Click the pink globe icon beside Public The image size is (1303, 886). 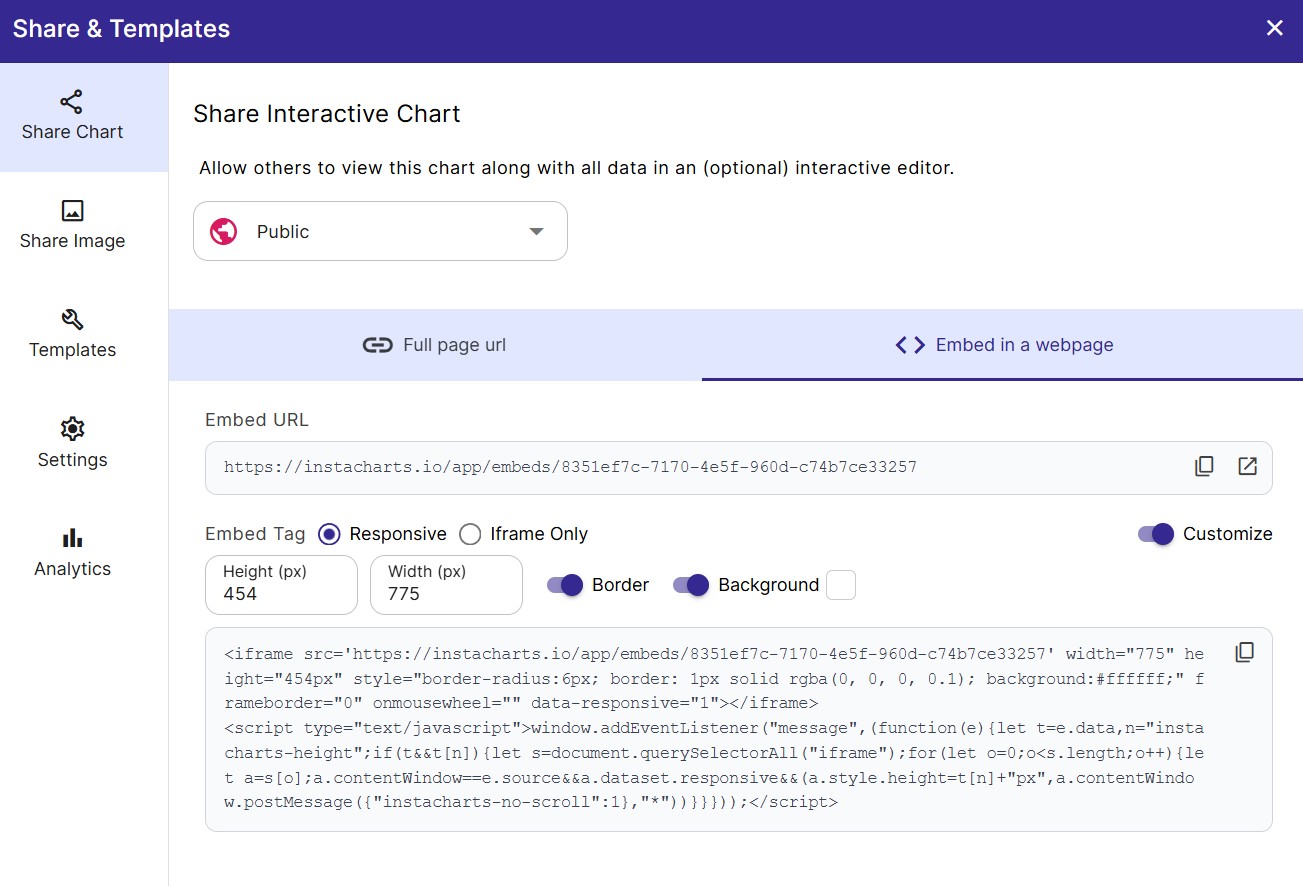point(223,231)
